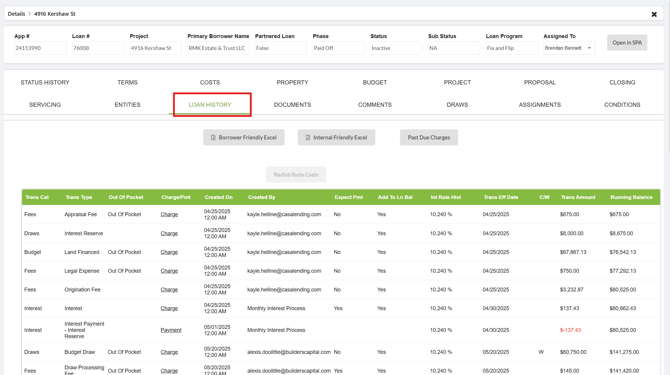The image size is (670, 375).
Task: Close the 4916 Kershaw St details panel
Action: pyautogui.click(x=654, y=14)
